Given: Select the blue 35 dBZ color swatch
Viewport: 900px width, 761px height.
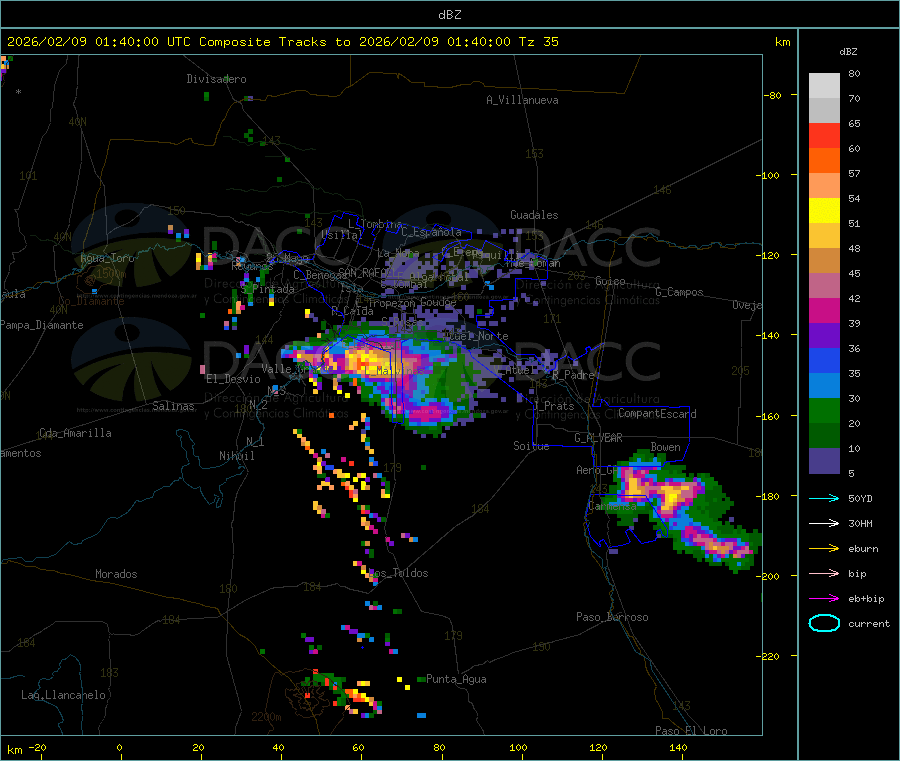Looking at the screenshot, I should pos(824,360).
